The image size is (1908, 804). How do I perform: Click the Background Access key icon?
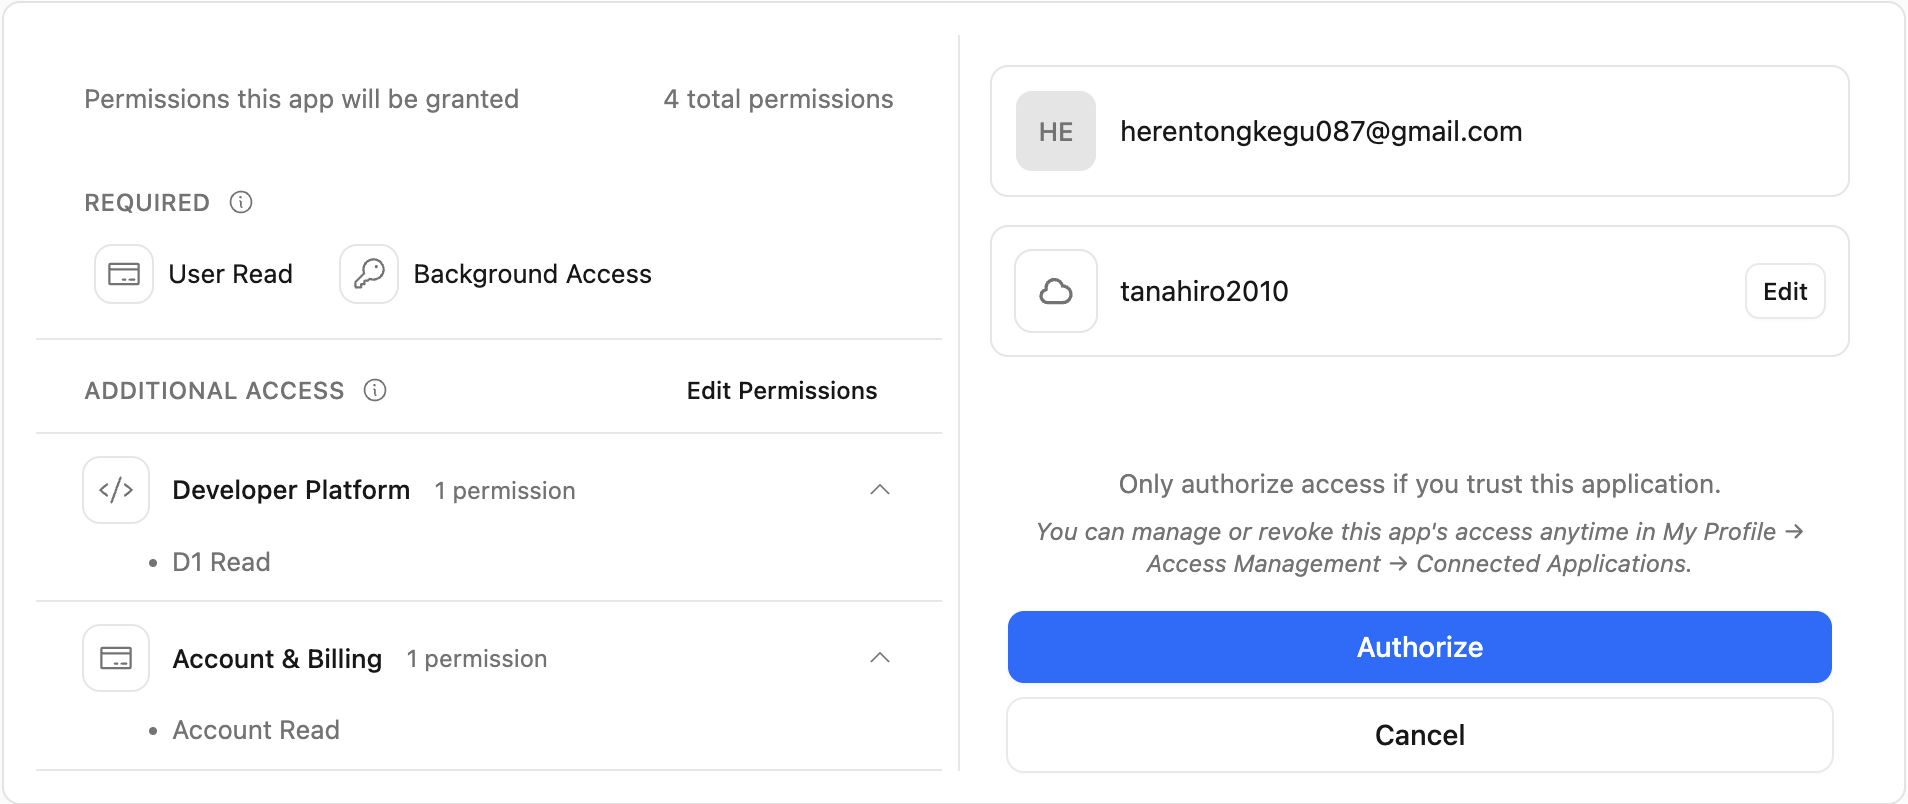point(369,274)
